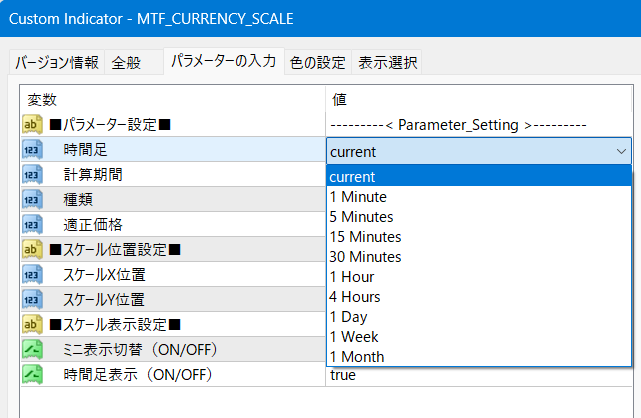This screenshot has width=641, height=418.
Task: Click the string icon beside ■スケール表示設定■
Action: pos(32,324)
